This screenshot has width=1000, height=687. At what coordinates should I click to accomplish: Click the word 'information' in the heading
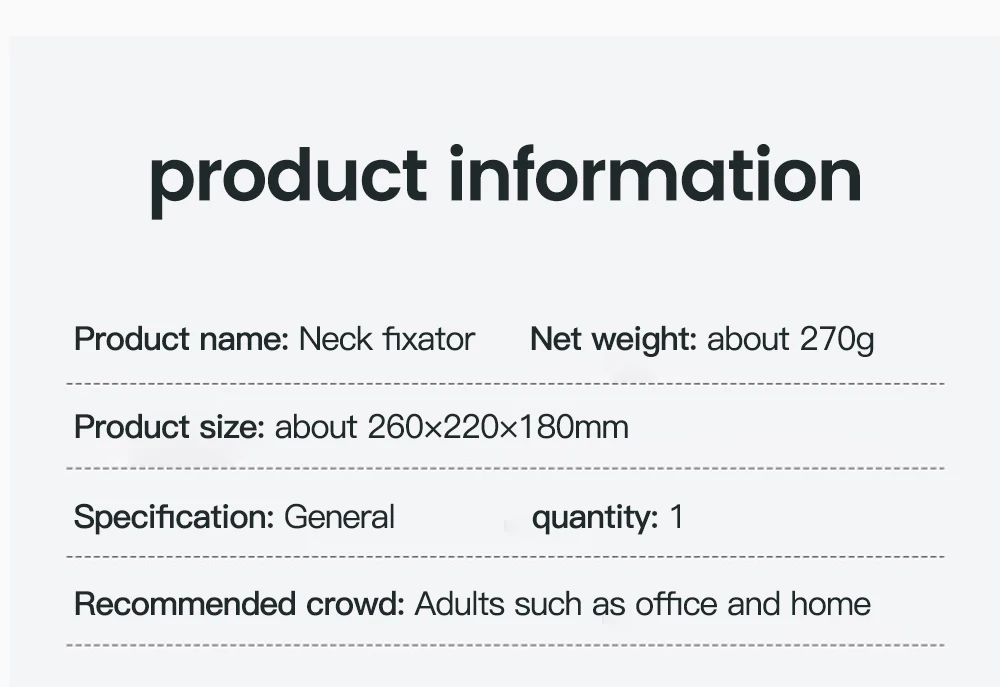click(656, 172)
